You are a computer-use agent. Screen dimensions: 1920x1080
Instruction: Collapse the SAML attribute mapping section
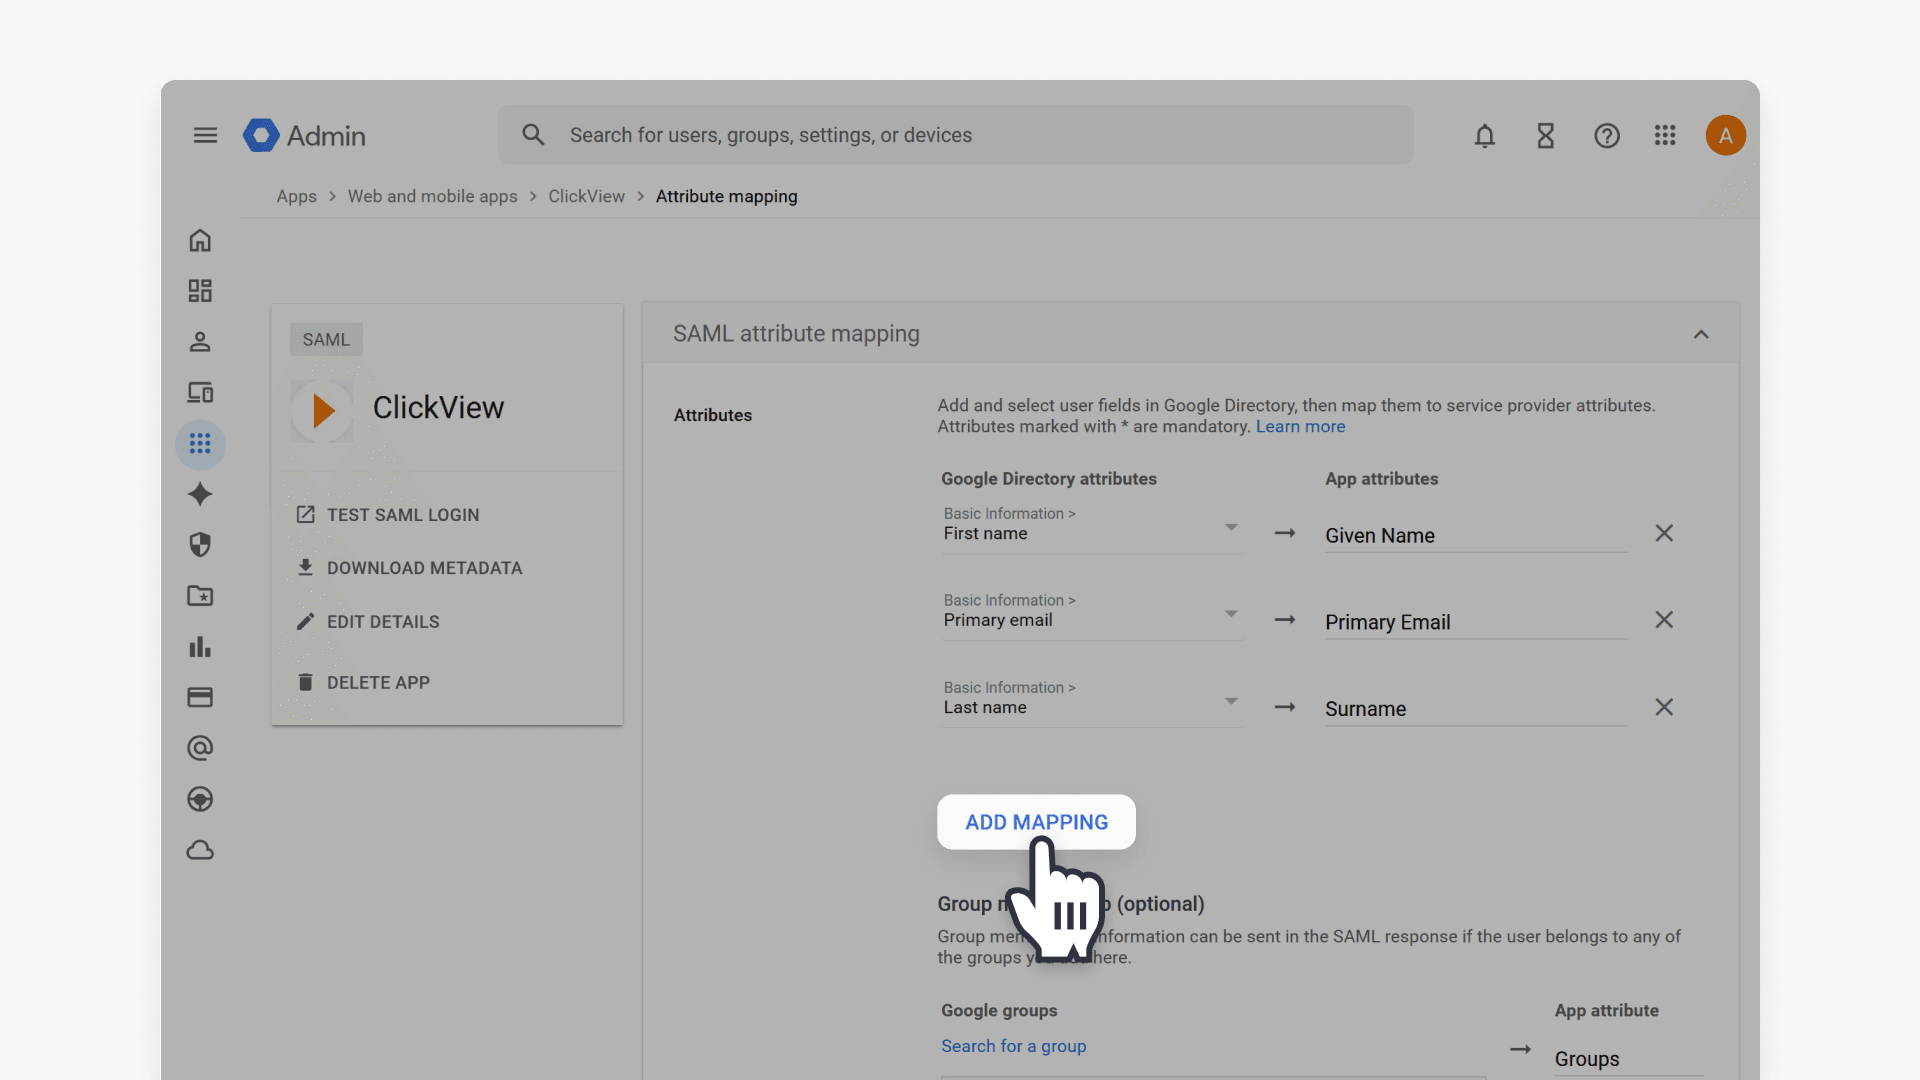tap(1701, 334)
